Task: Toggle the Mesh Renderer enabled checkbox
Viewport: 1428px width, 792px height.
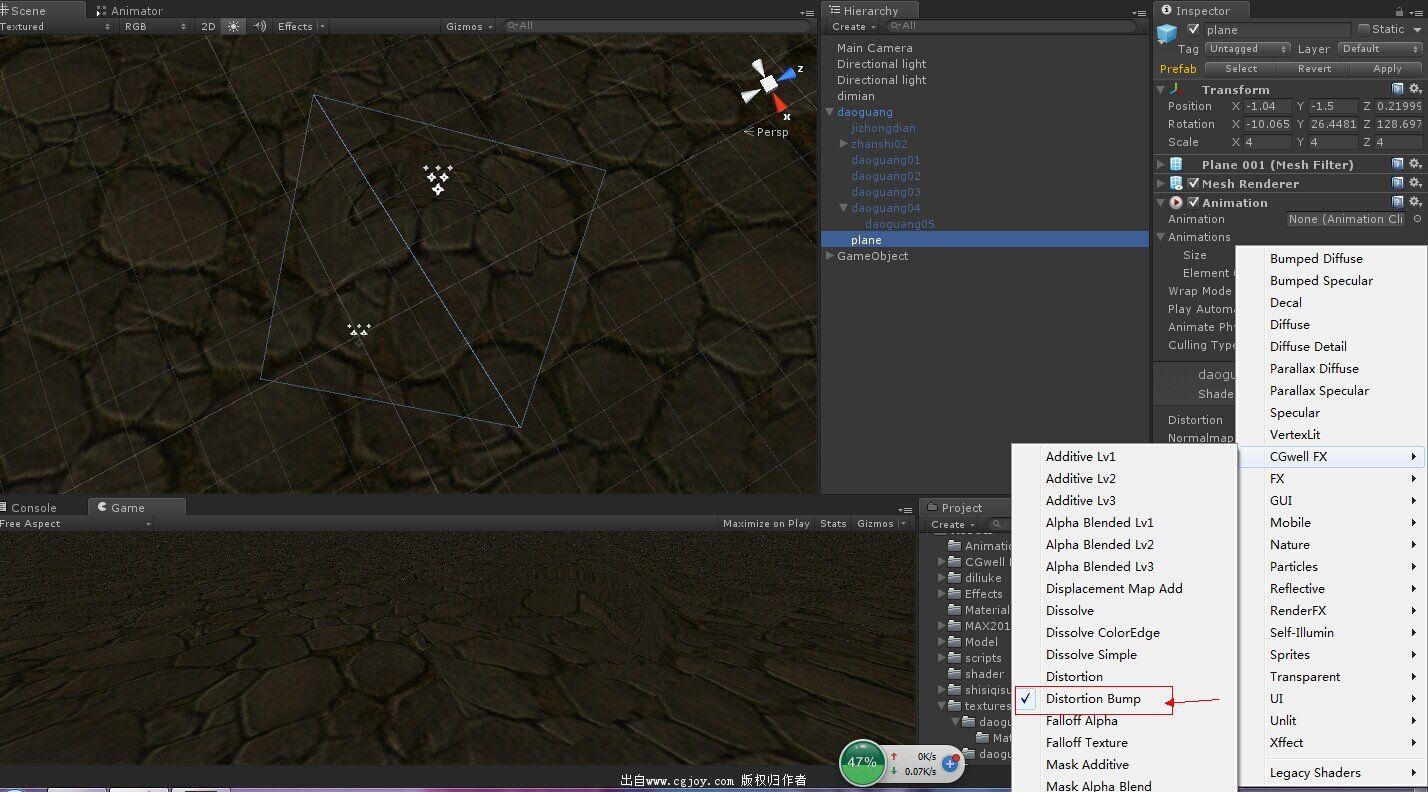Action: pos(1193,183)
